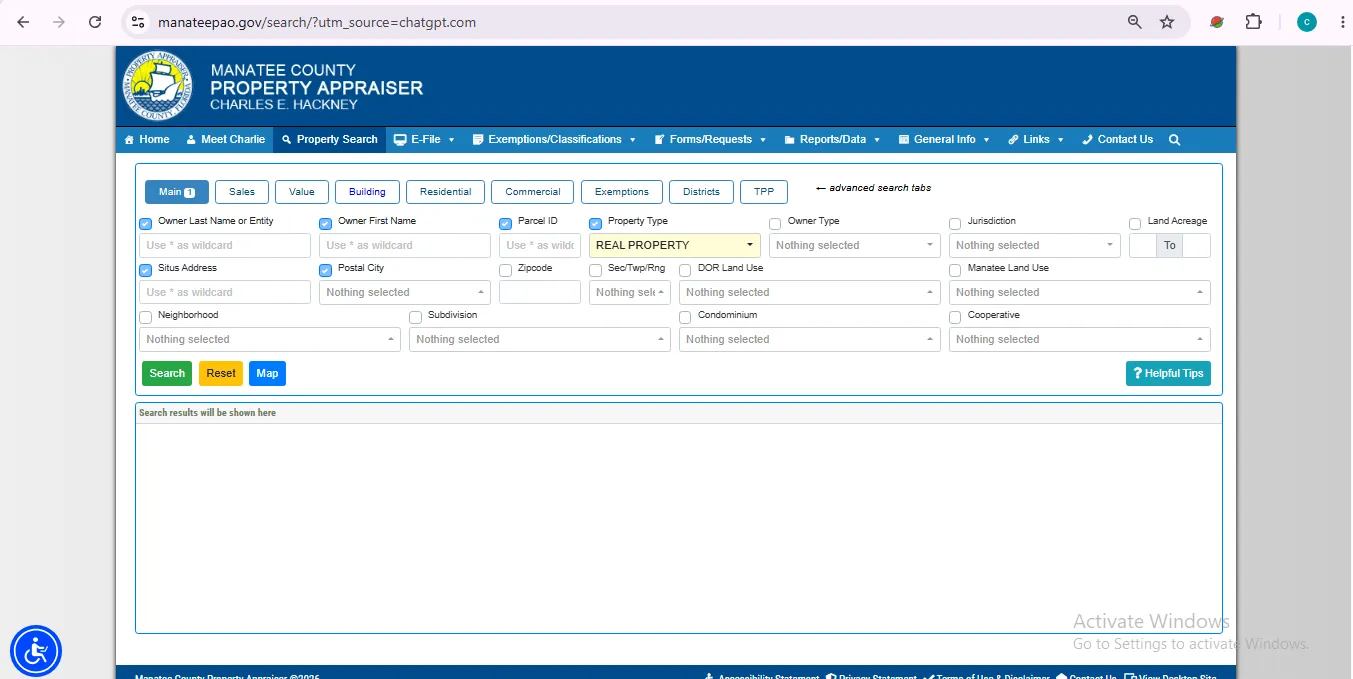Open the Subdivision dropdown
Viewport: 1353px width, 679px height.
click(x=540, y=339)
